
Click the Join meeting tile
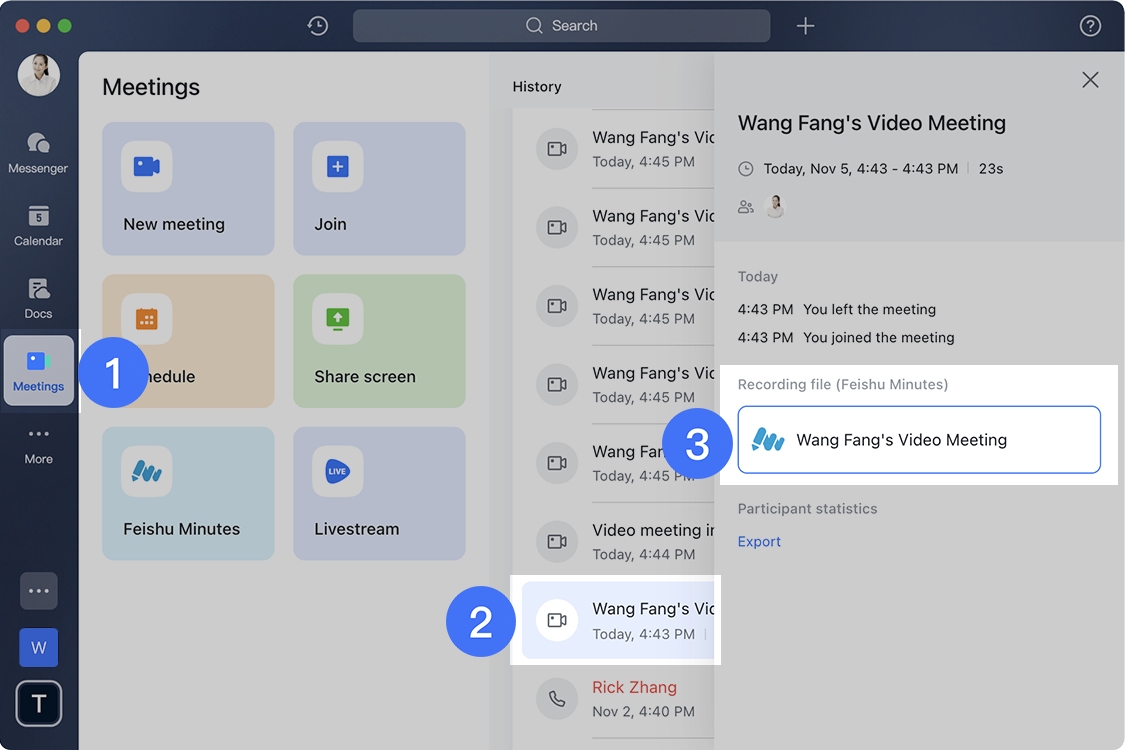pyautogui.click(x=379, y=189)
